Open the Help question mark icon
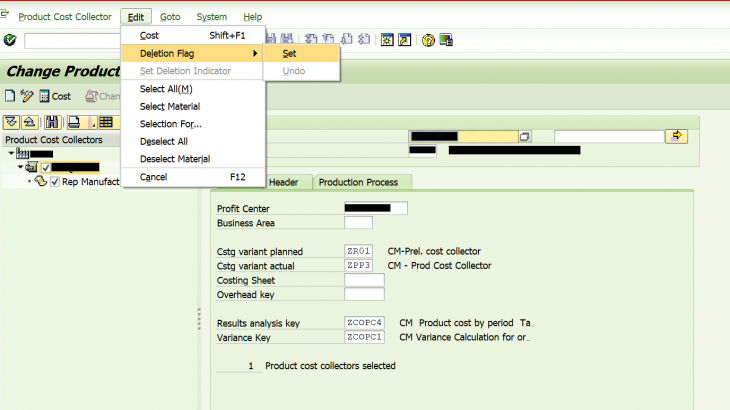The image size is (730, 410). 428,40
